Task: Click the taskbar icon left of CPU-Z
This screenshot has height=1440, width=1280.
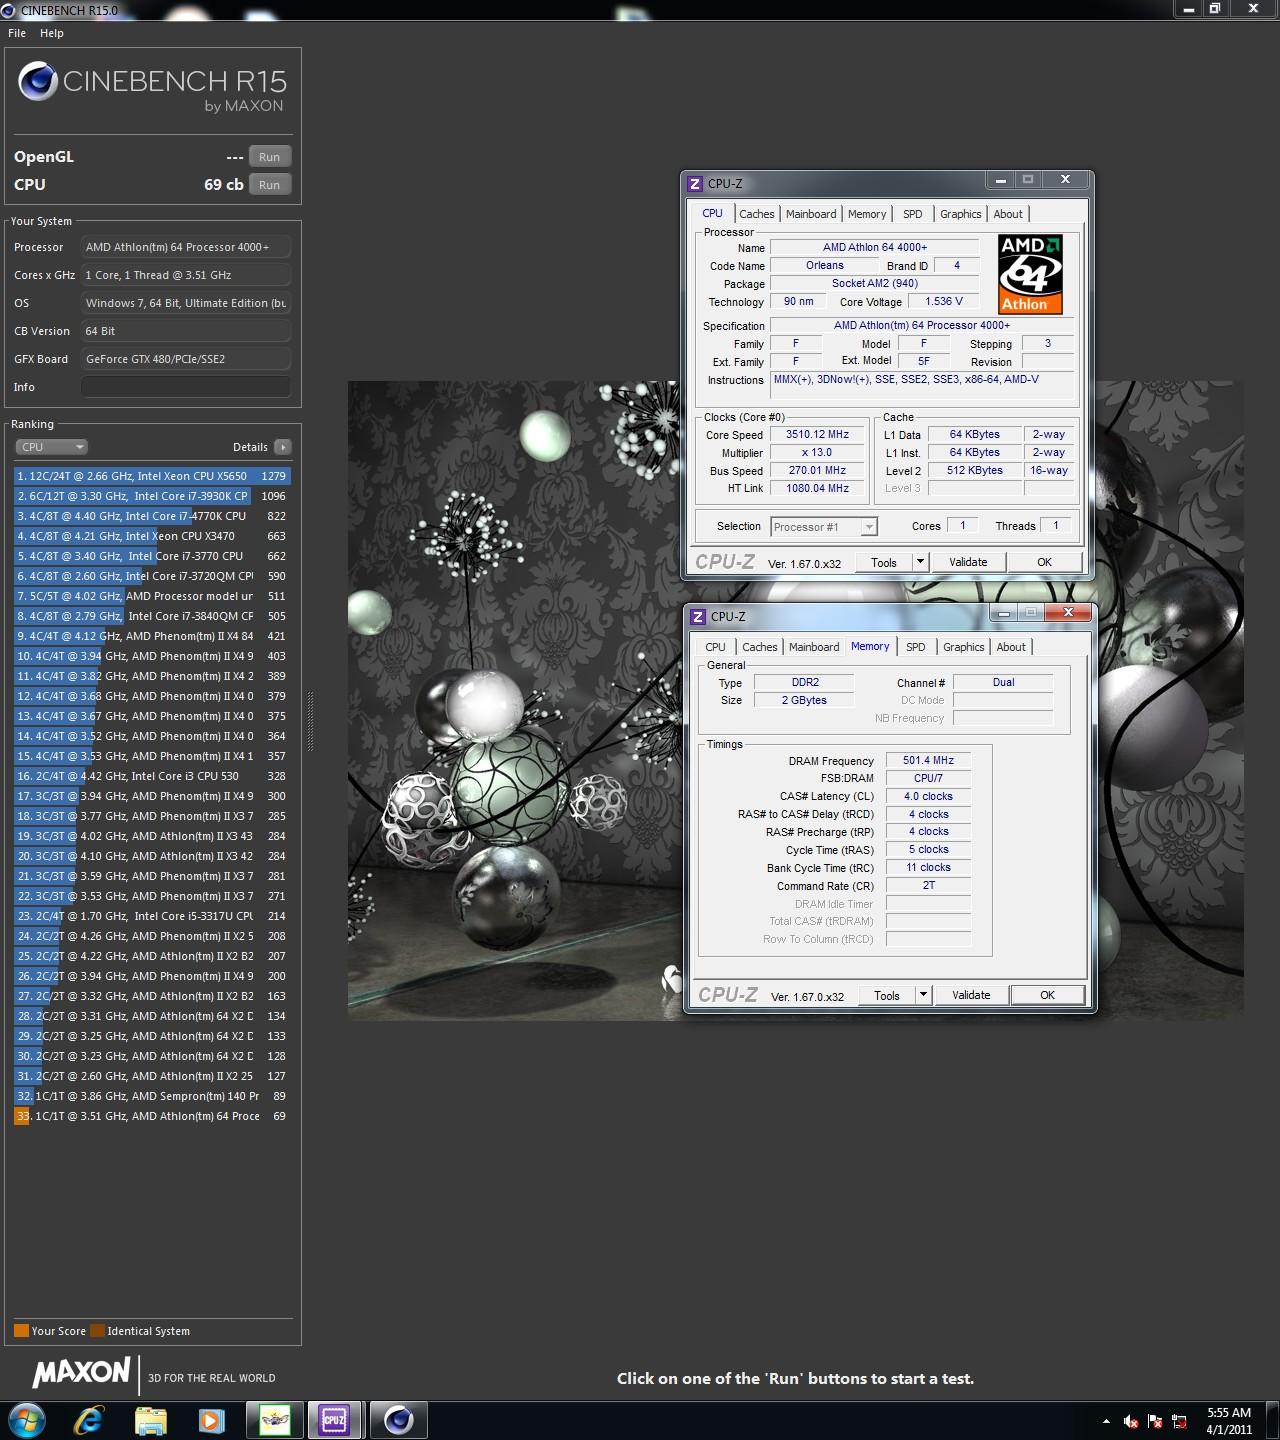Action: [274, 1420]
